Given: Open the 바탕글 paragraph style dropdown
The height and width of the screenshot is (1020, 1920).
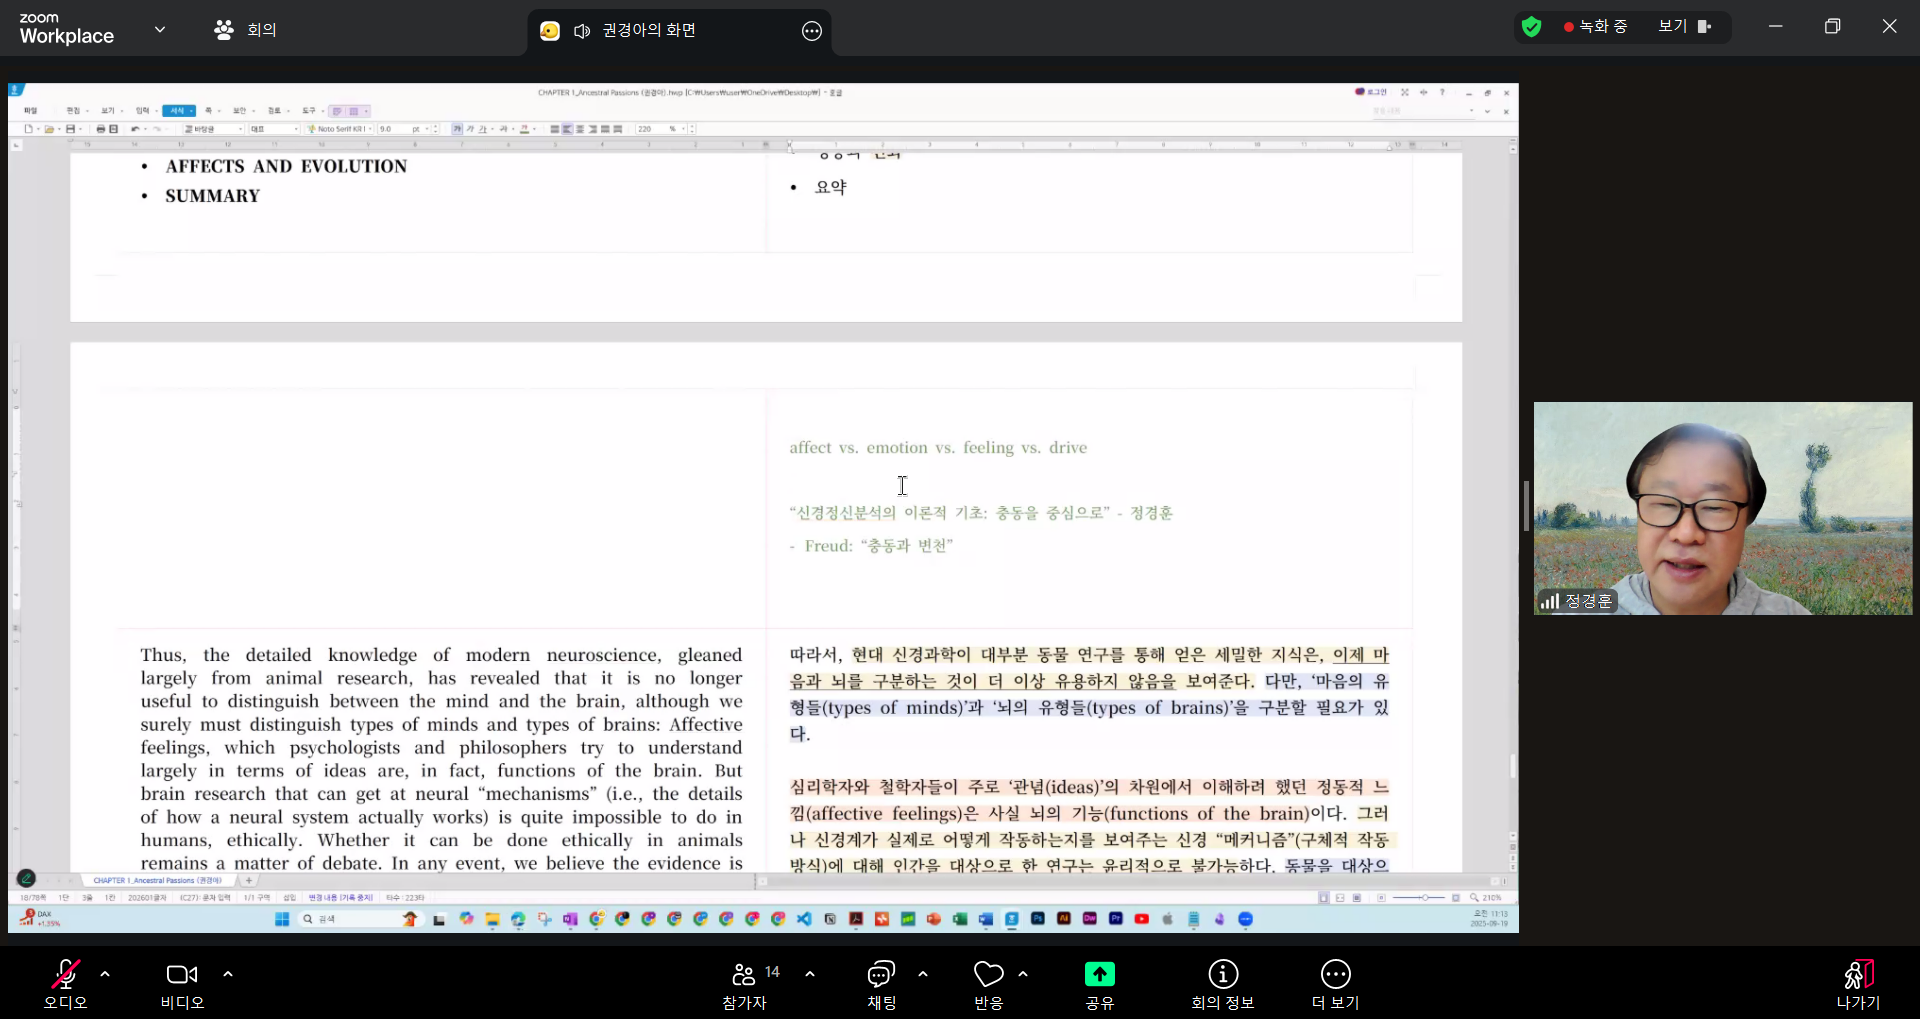Looking at the screenshot, I should [x=214, y=129].
